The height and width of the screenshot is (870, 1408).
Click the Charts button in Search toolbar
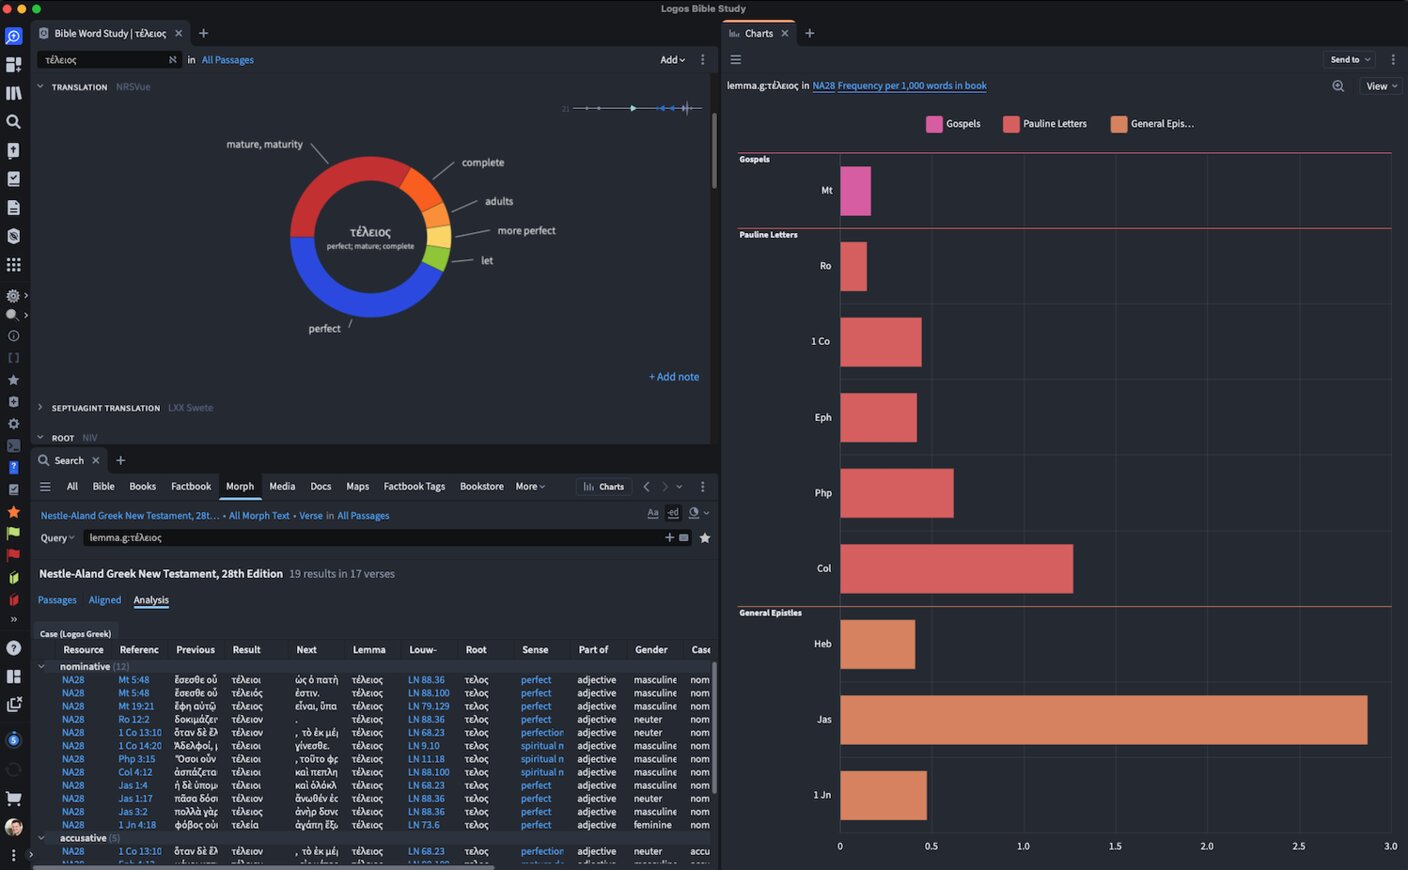604,487
